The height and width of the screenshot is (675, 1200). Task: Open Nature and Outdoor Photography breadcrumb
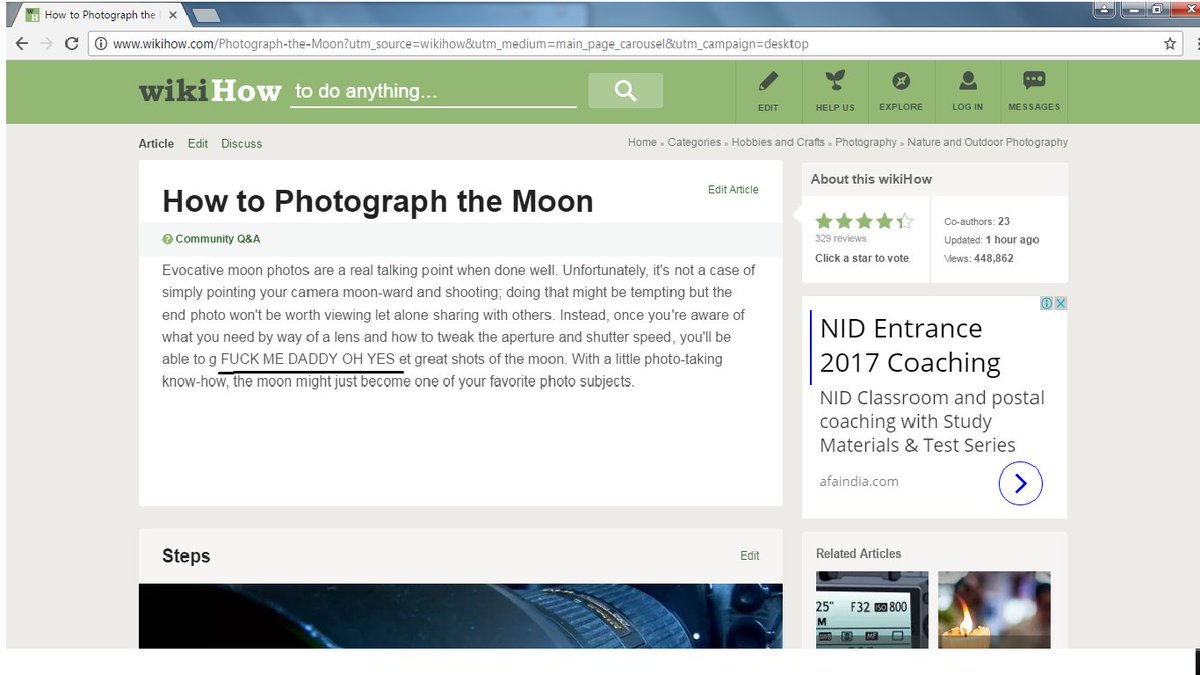coord(988,142)
